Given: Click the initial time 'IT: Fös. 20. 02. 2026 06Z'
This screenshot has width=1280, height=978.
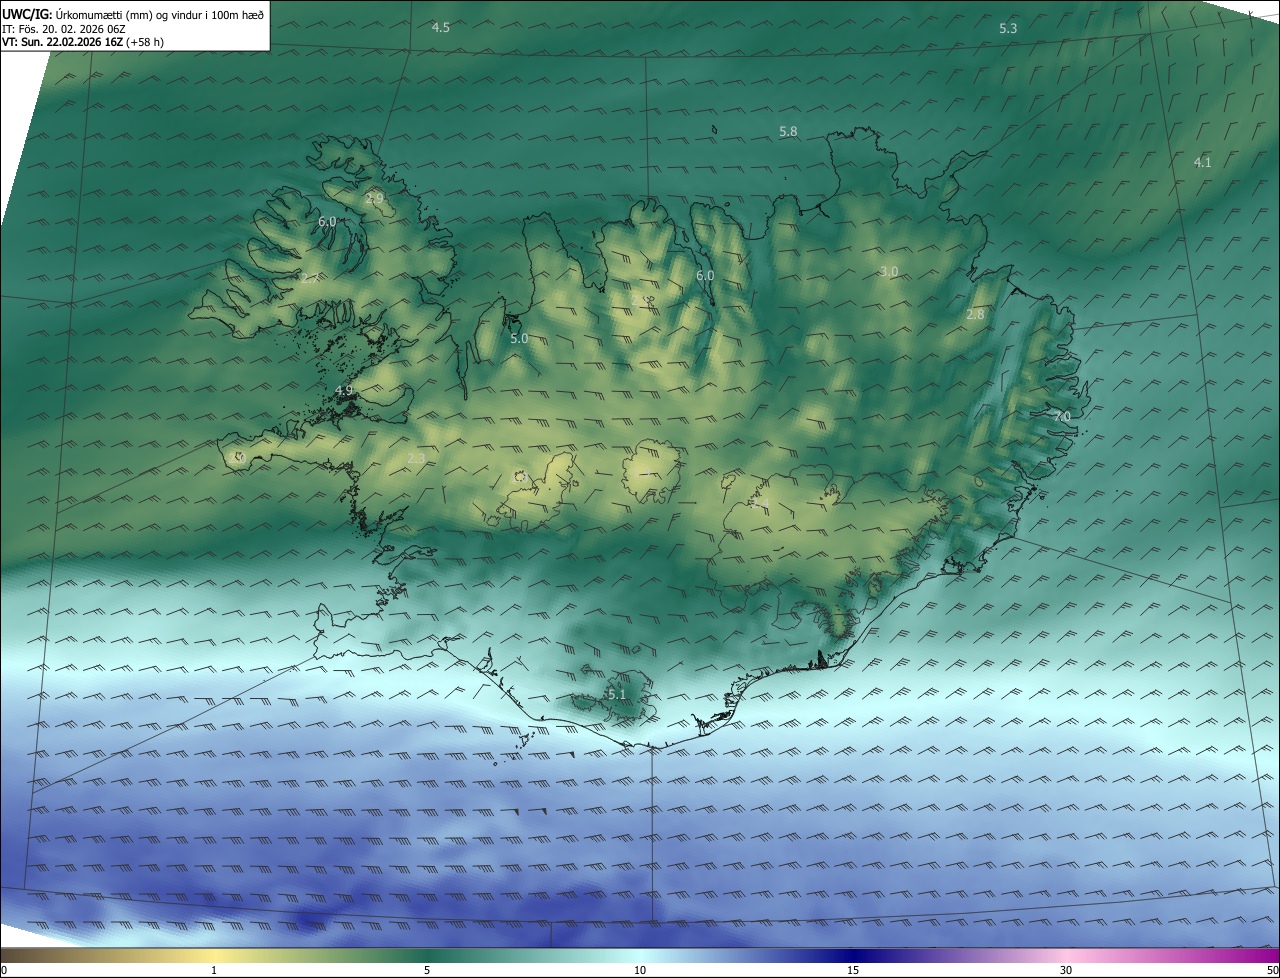Looking at the screenshot, I should pos(64,29).
